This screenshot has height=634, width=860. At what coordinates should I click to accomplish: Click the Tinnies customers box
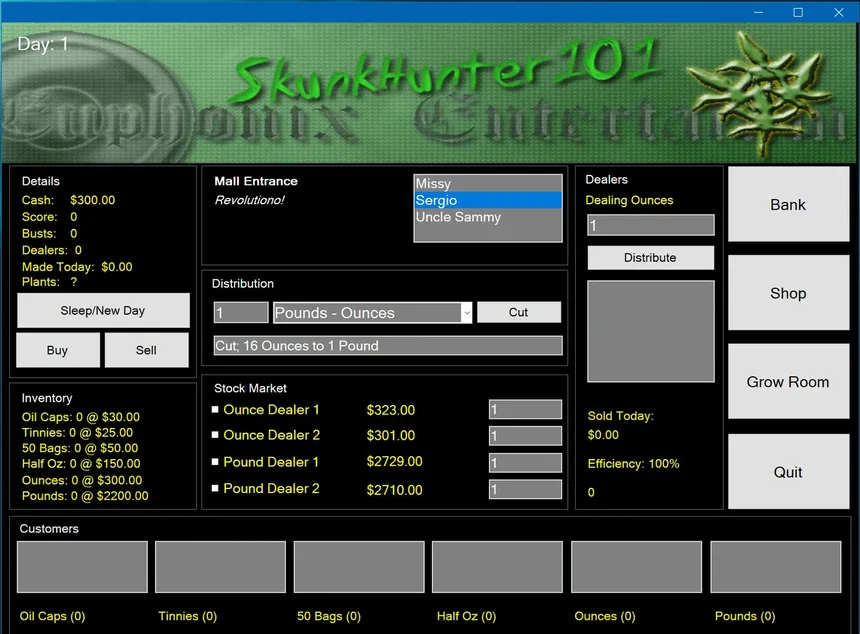(220, 567)
